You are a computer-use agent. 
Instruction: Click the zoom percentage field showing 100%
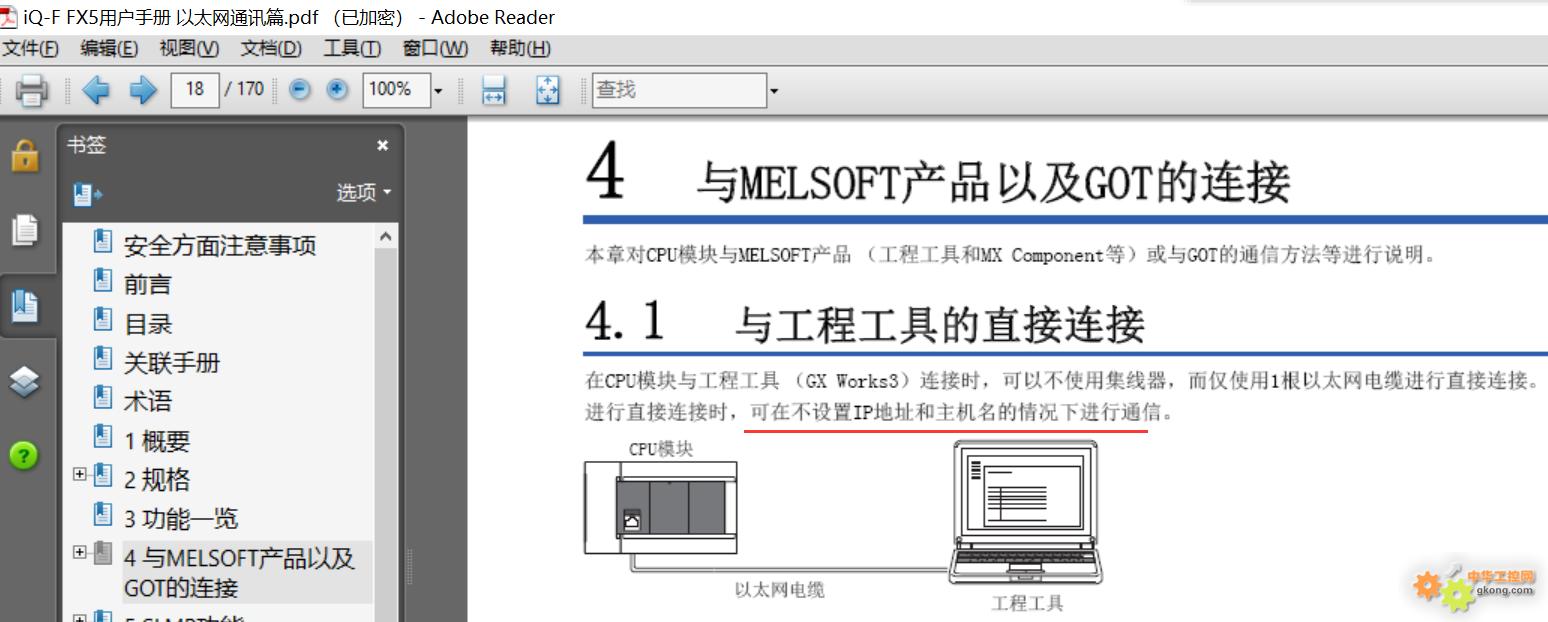point(396,90)
